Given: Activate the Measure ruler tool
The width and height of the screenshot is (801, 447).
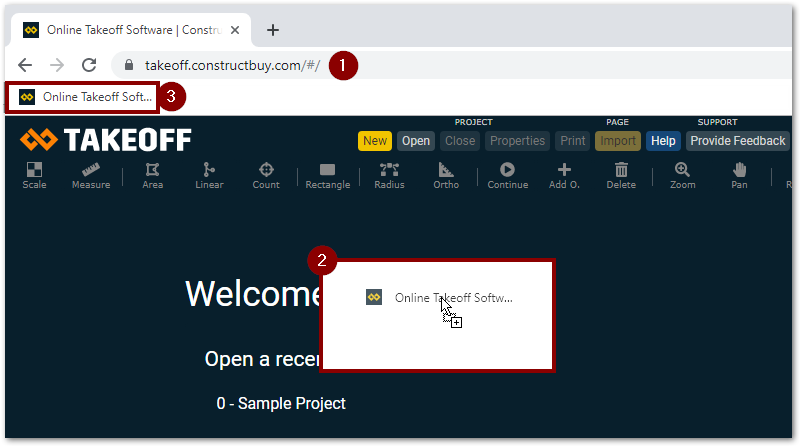Looking at the screenshot, I should point(91,170).
